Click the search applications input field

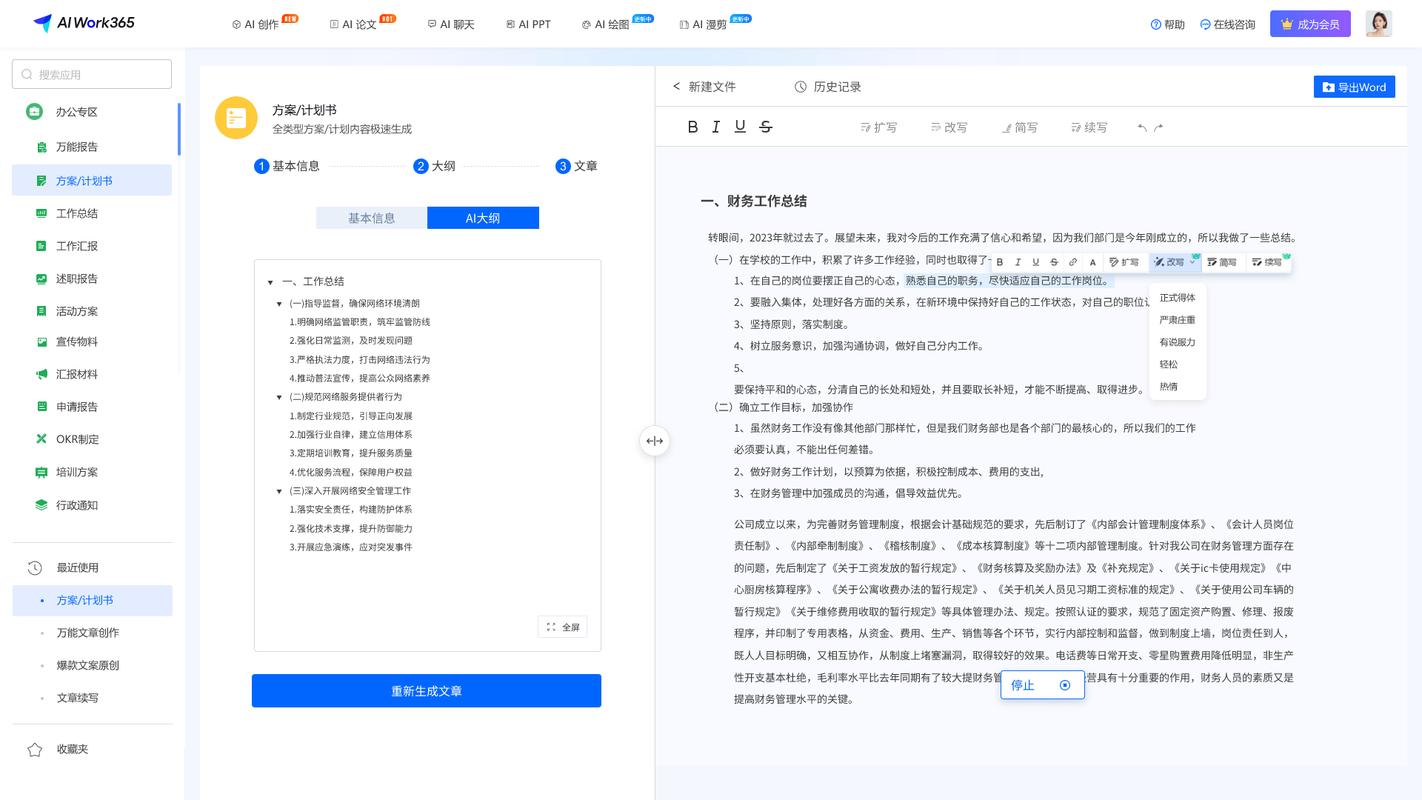click(91, 73)
